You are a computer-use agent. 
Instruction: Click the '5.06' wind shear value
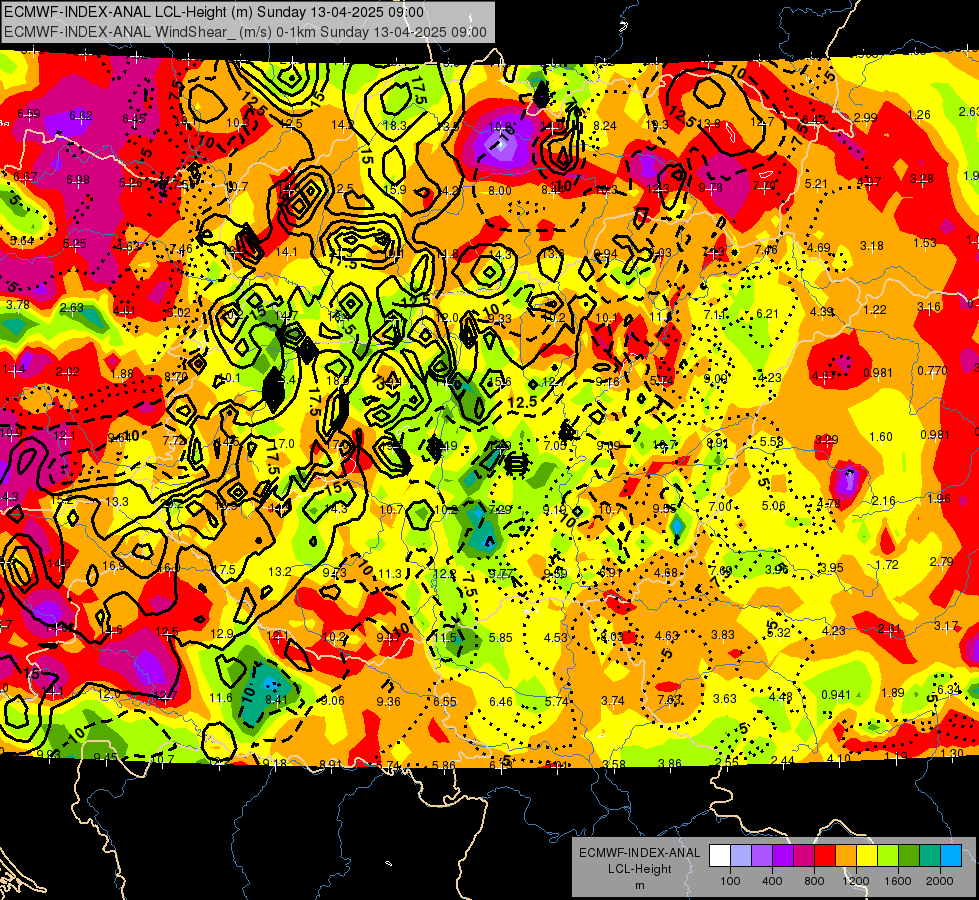(773, 505)
